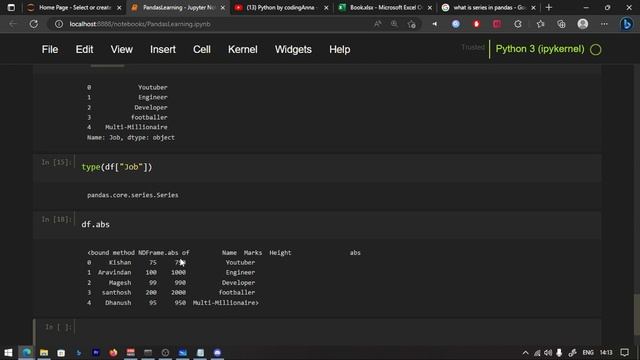The image size is (640, 360).
Task: Open the zoom magnifier in the address bar
Action: pos(394,24)
